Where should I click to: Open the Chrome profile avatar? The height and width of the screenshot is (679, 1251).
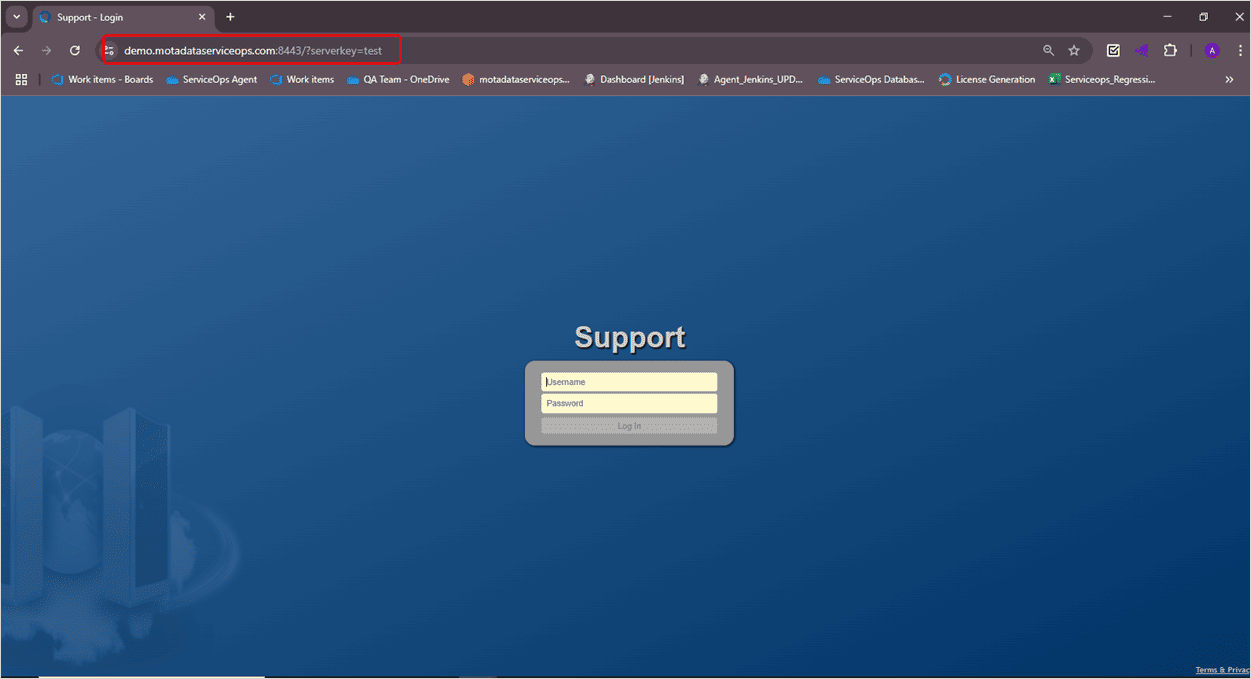(x=1212, y=50)
